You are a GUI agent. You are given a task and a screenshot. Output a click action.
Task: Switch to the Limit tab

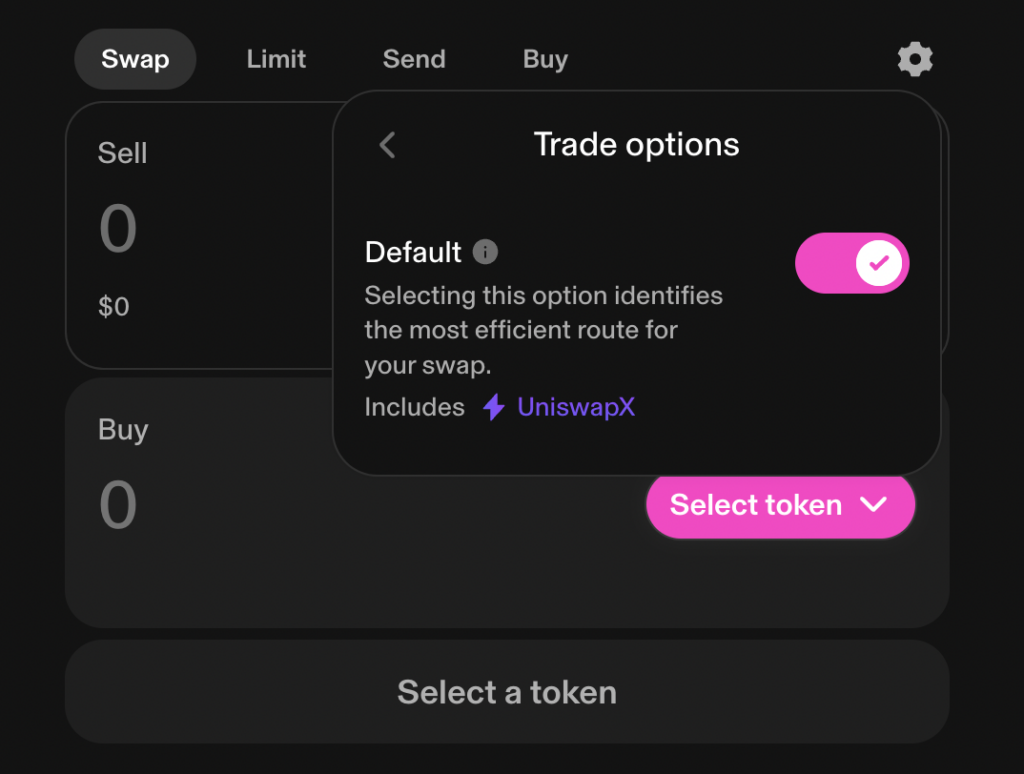coord(276,59)
